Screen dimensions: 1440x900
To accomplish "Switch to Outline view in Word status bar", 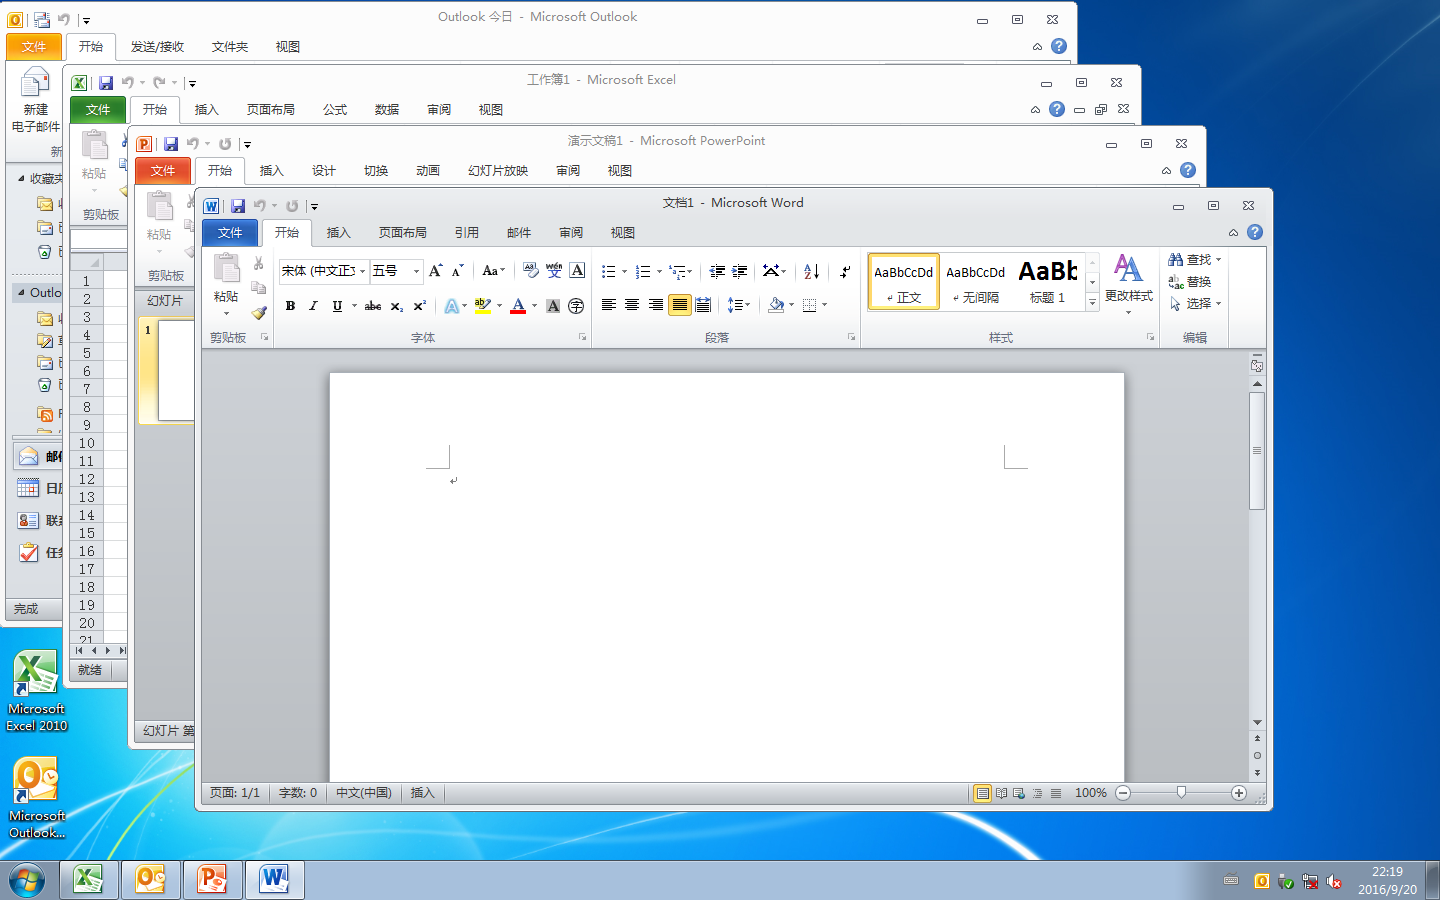I will (x=1037, y=793).
